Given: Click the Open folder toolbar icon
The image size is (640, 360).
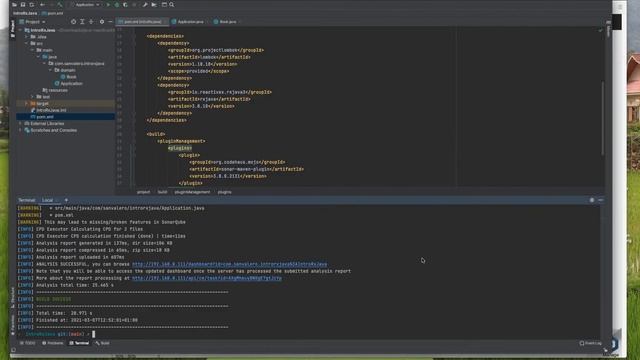Looking at the screenshot, I should tap(14, 5).
